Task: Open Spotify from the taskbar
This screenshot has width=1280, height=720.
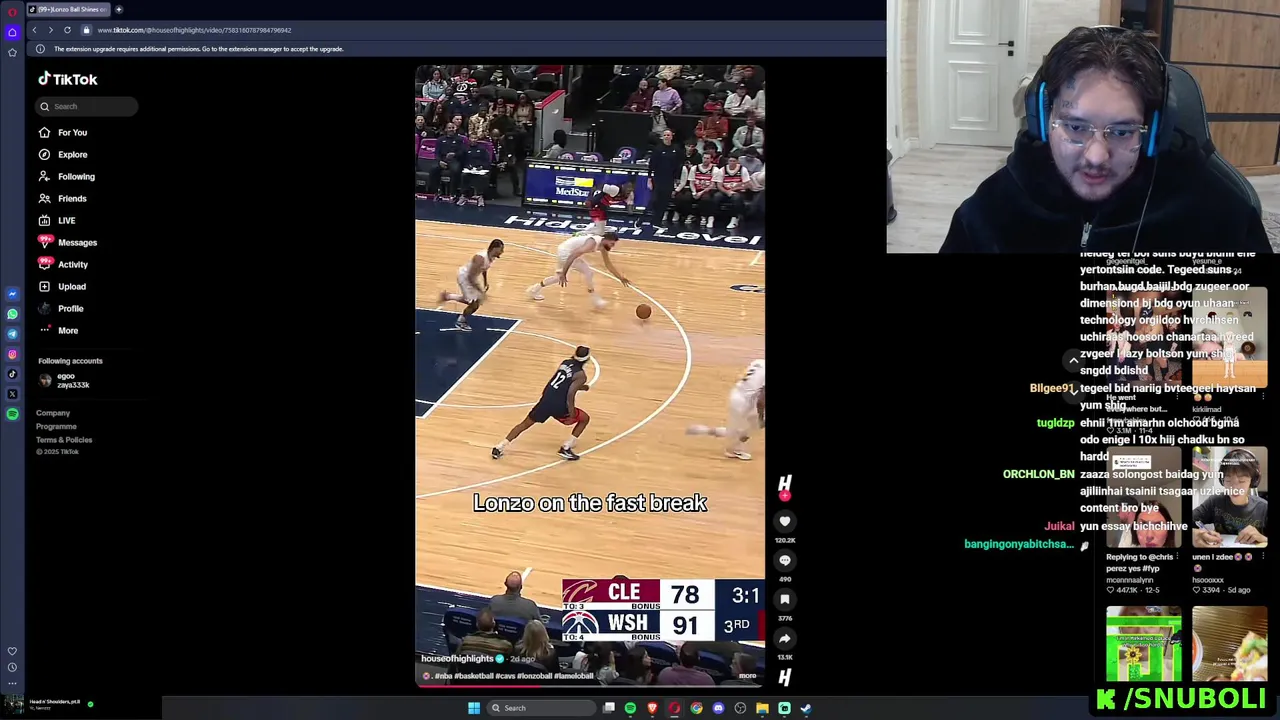Action: click(x=630, y=708)
